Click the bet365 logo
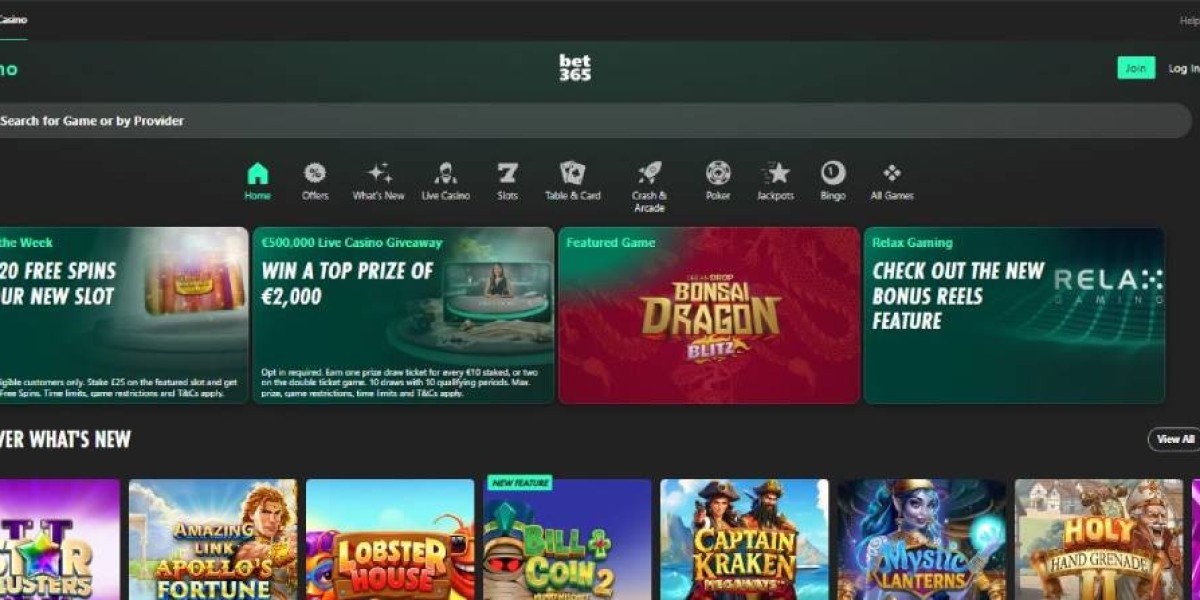 [575, 68]
